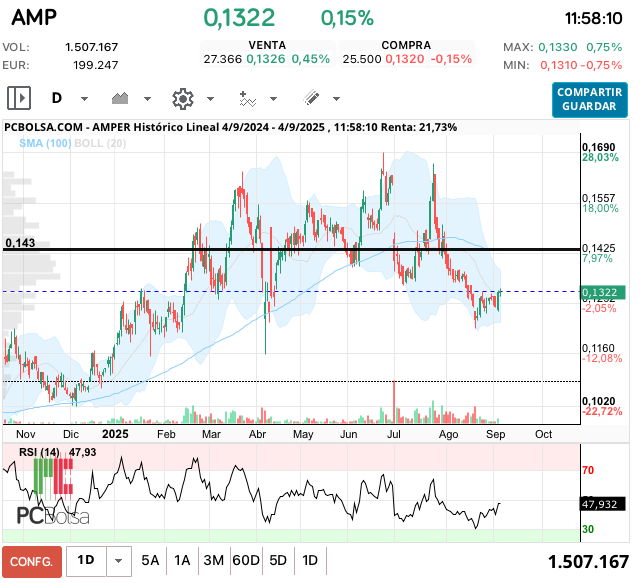Click the MAX value 0,1330
Screen dimensions: 643x583
tap(558, 47)
